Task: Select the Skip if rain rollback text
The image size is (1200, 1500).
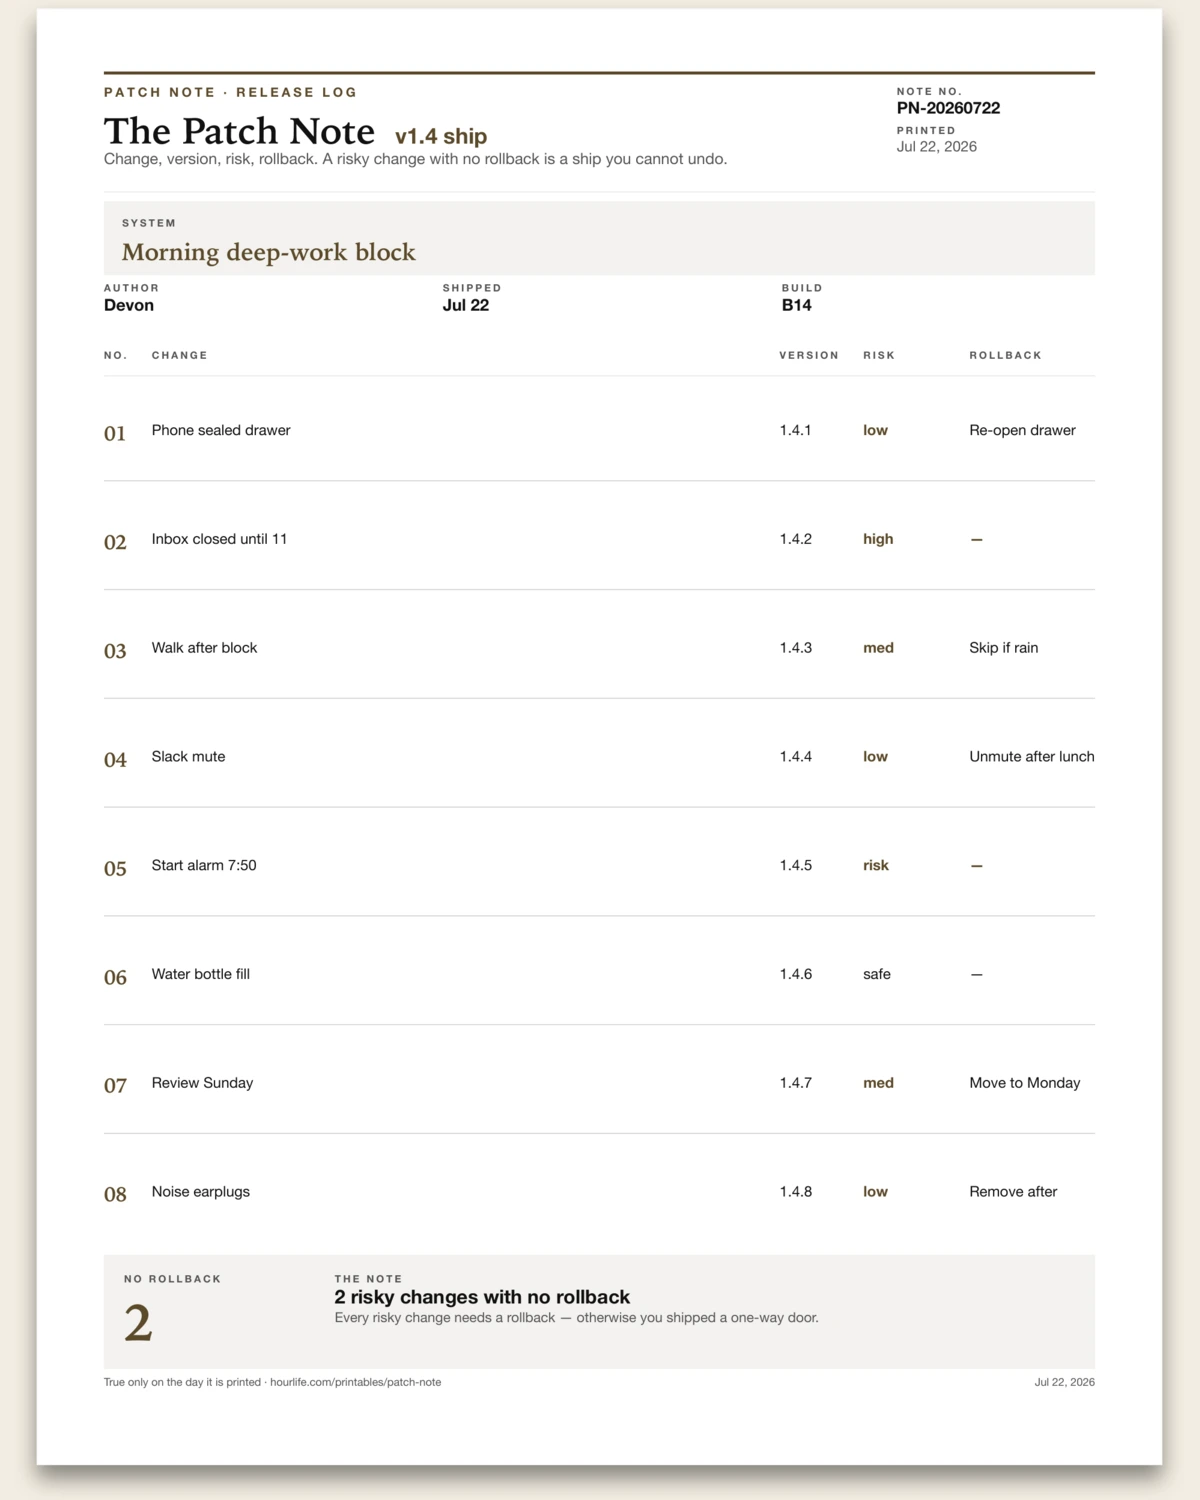Action: click(1003, 648)
